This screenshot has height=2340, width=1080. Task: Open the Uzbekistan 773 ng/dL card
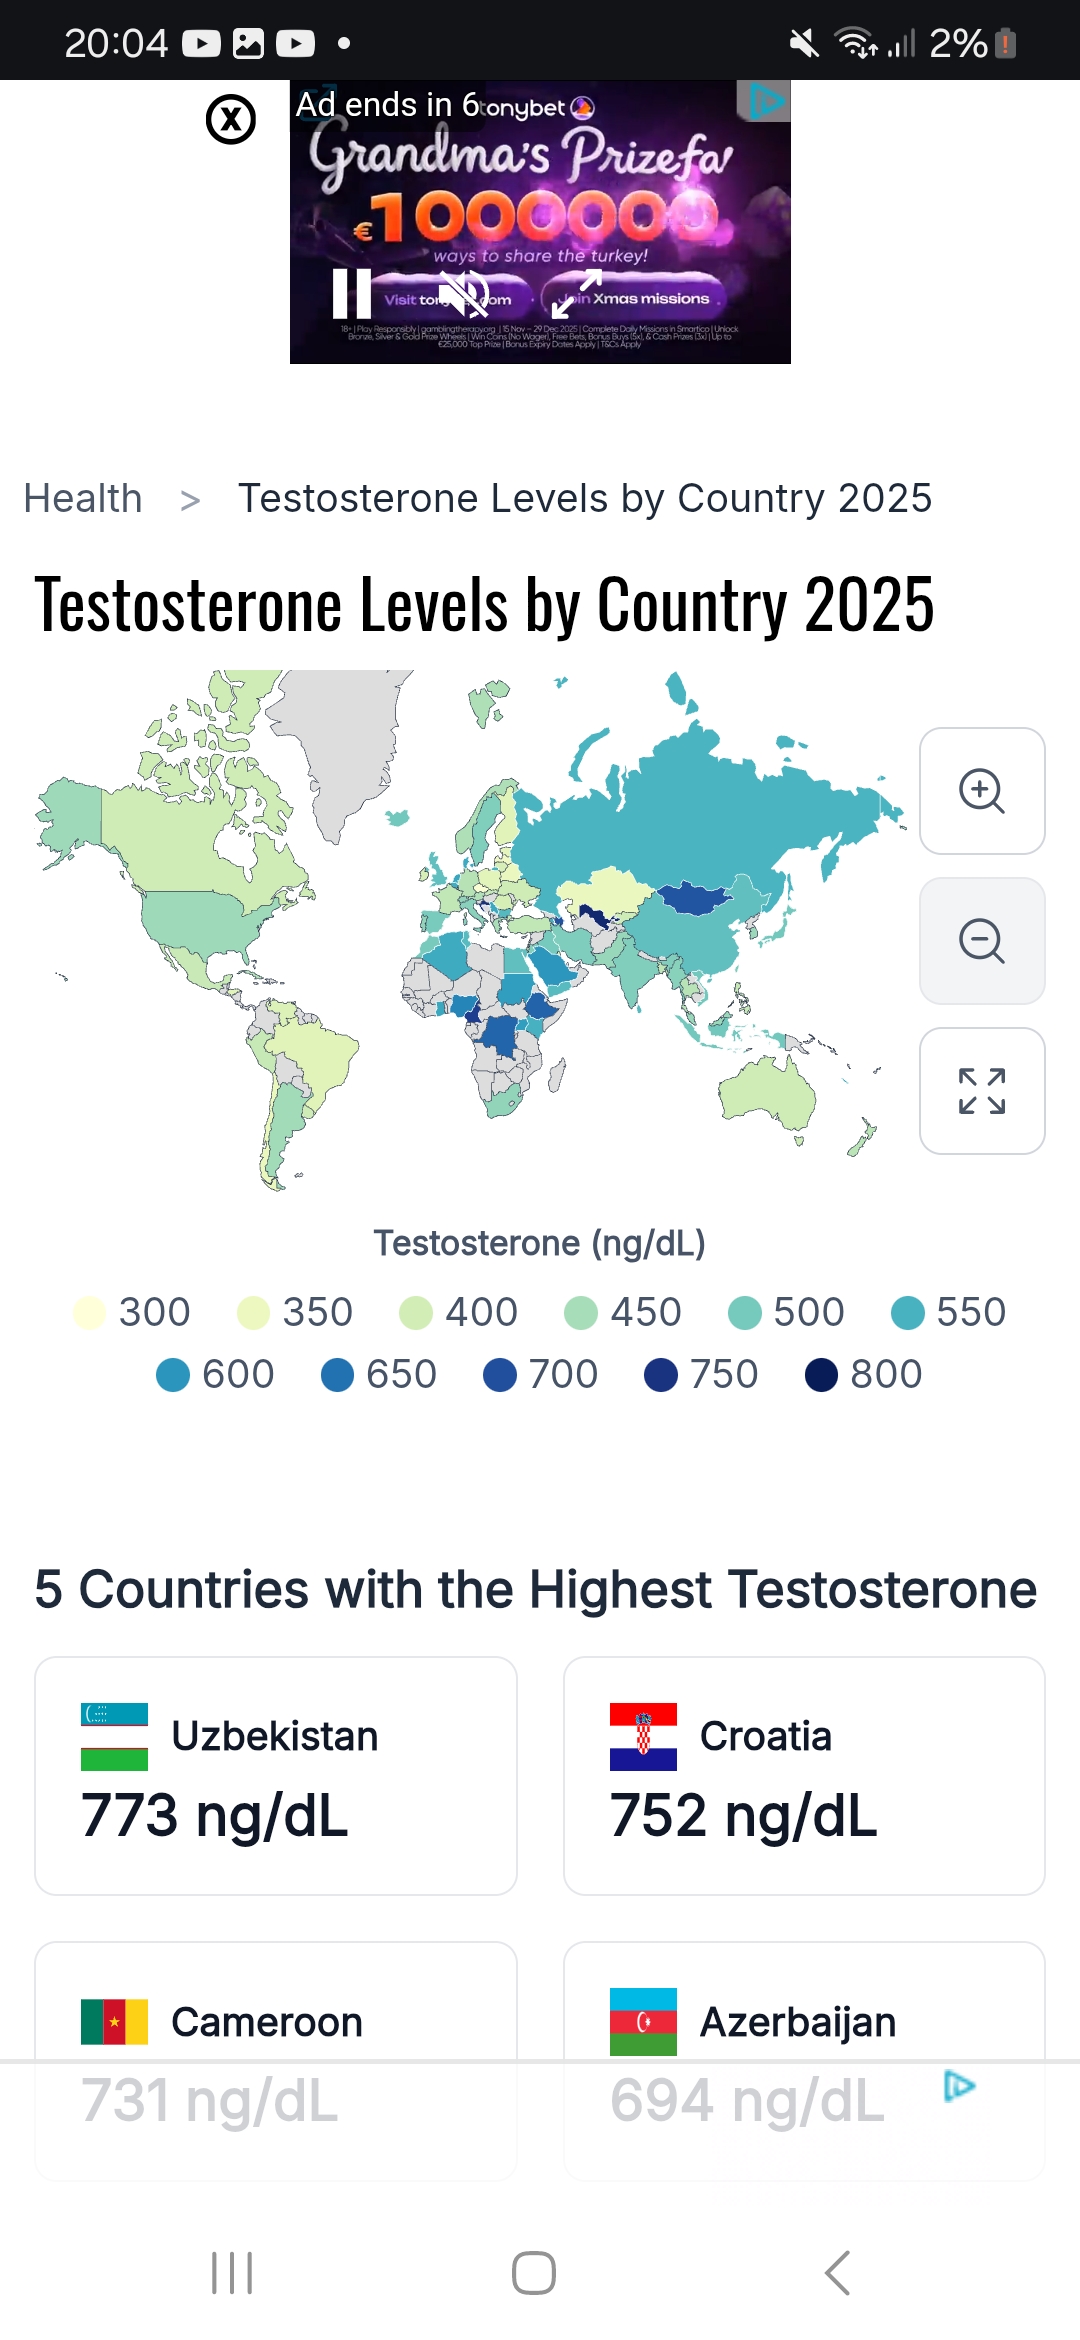[276, 1775]
